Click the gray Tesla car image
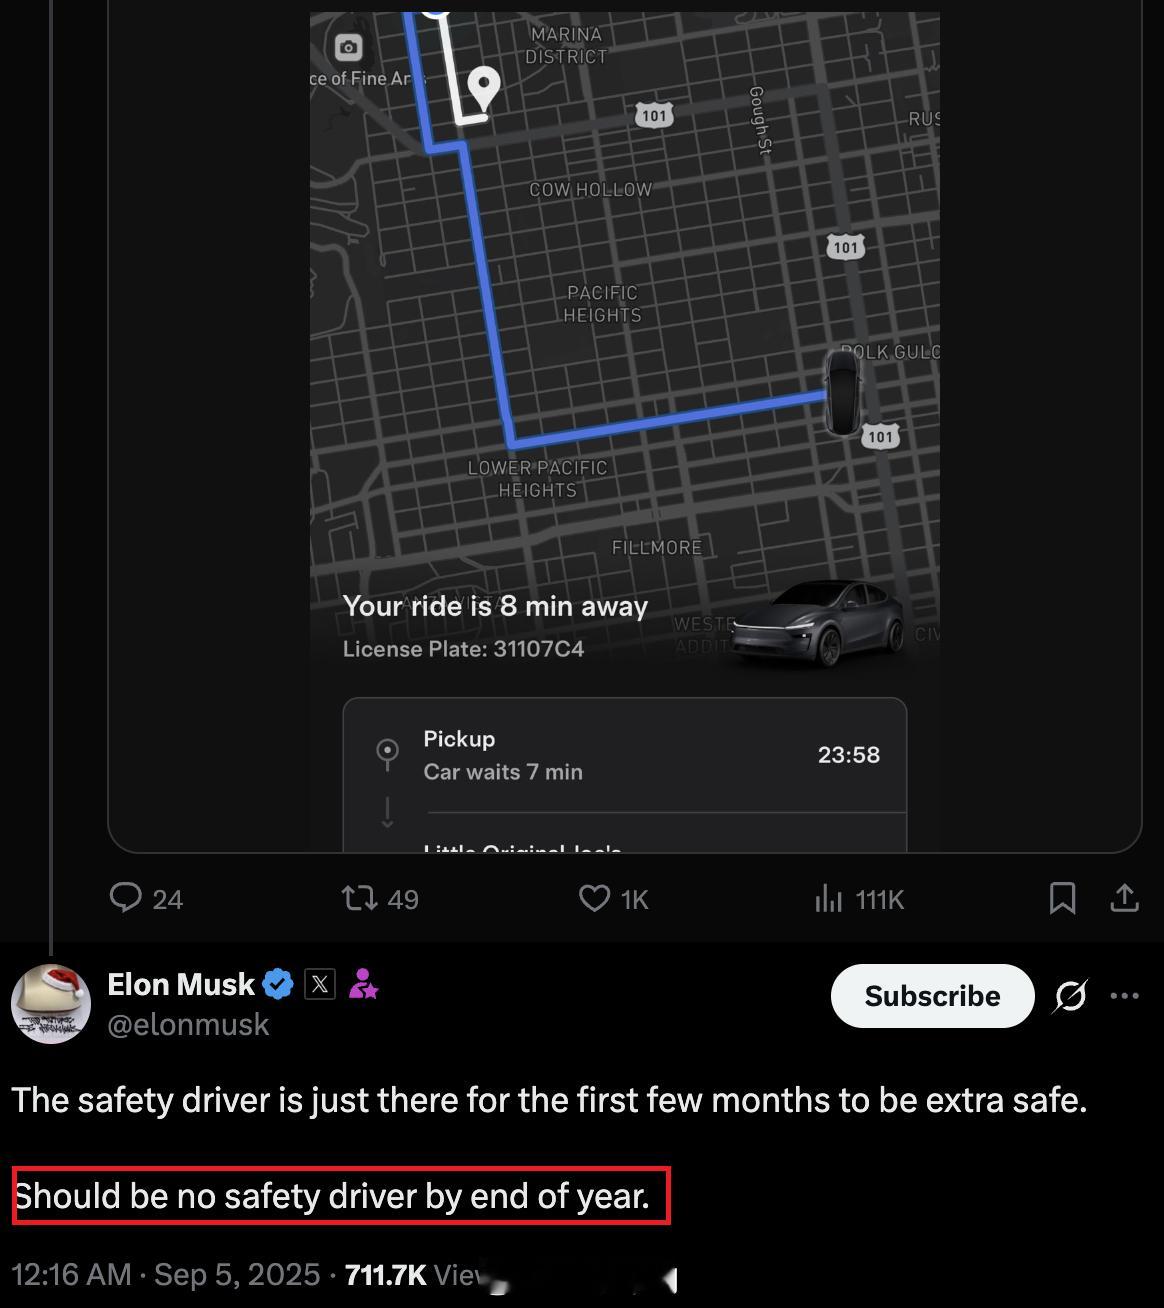 pos(820,622)
